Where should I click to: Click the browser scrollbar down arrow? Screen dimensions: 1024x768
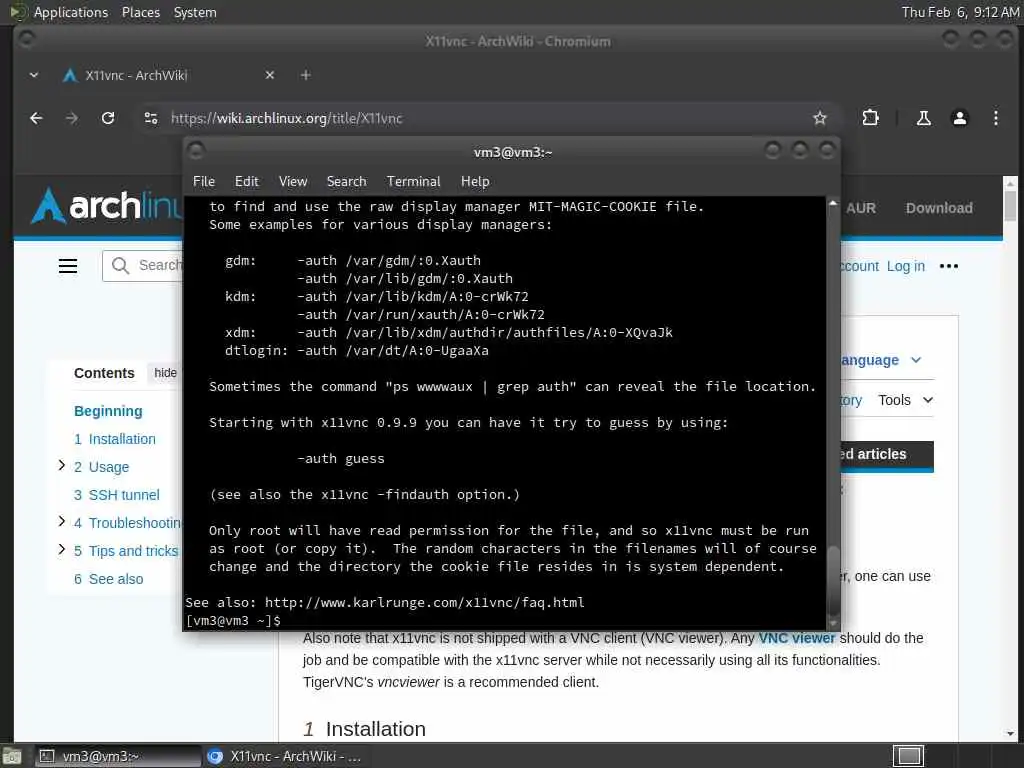1010,733
